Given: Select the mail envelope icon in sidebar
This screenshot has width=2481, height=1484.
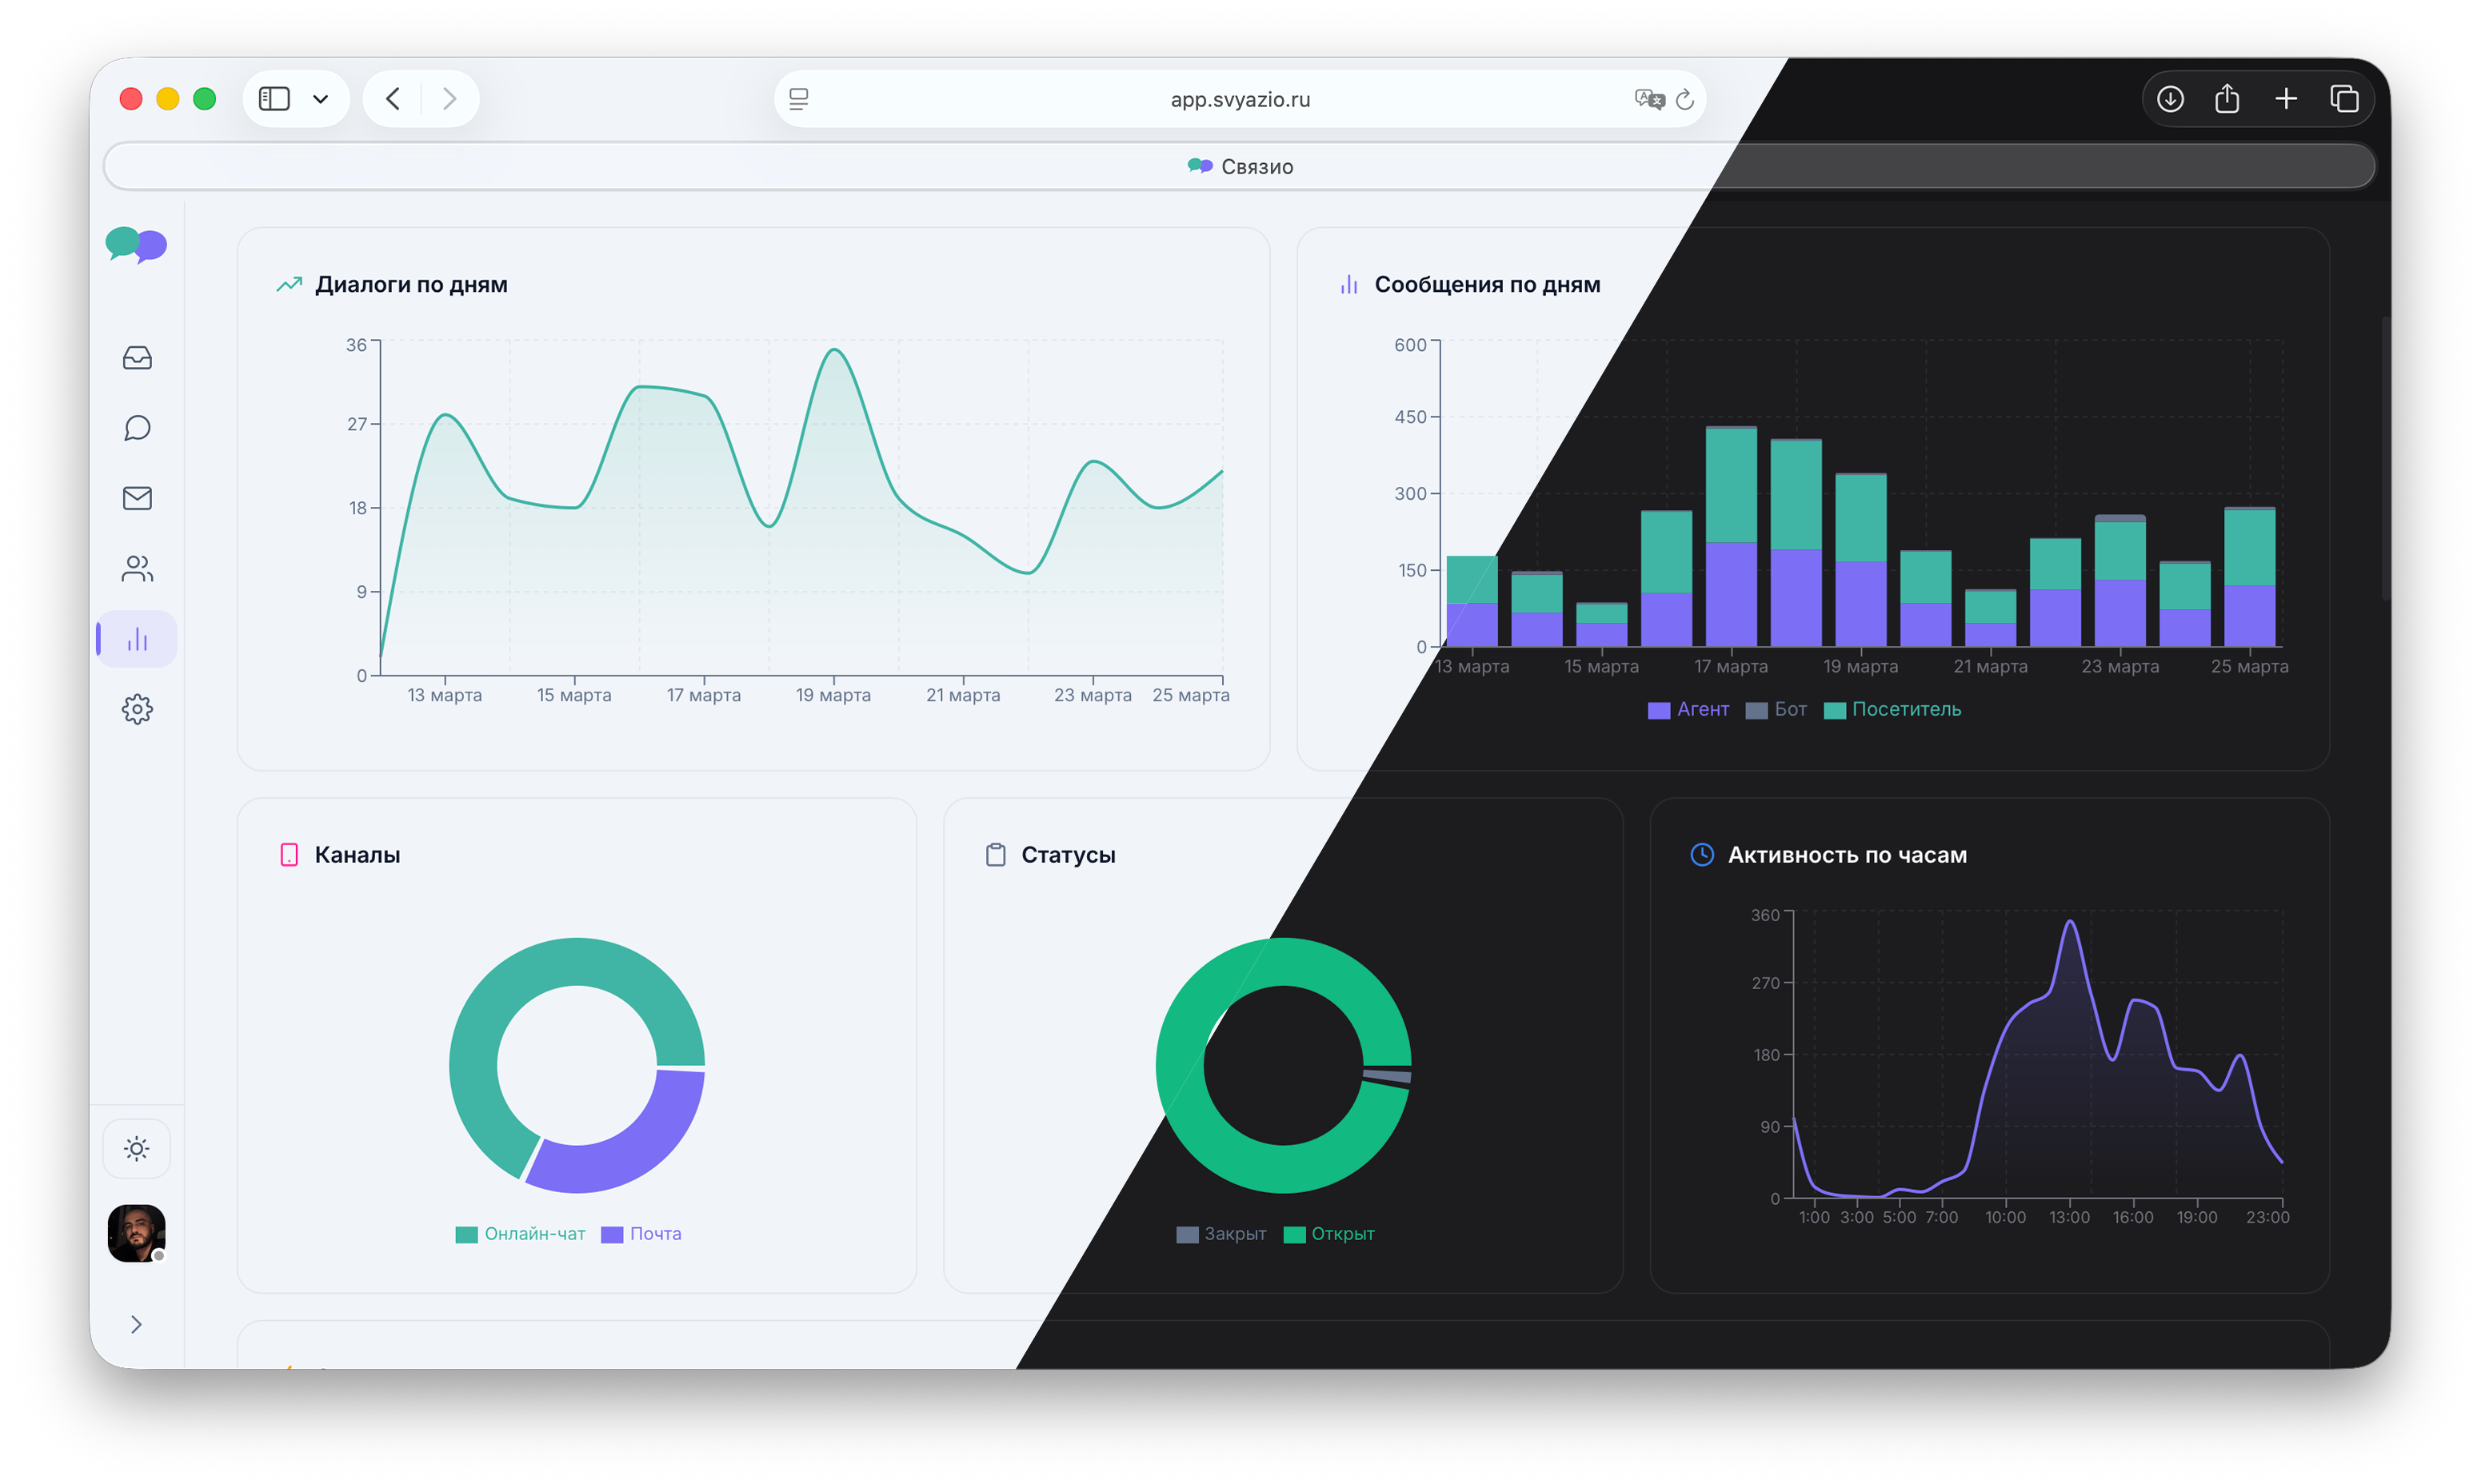Looking at the screenshot, I should tap(137, 497).
